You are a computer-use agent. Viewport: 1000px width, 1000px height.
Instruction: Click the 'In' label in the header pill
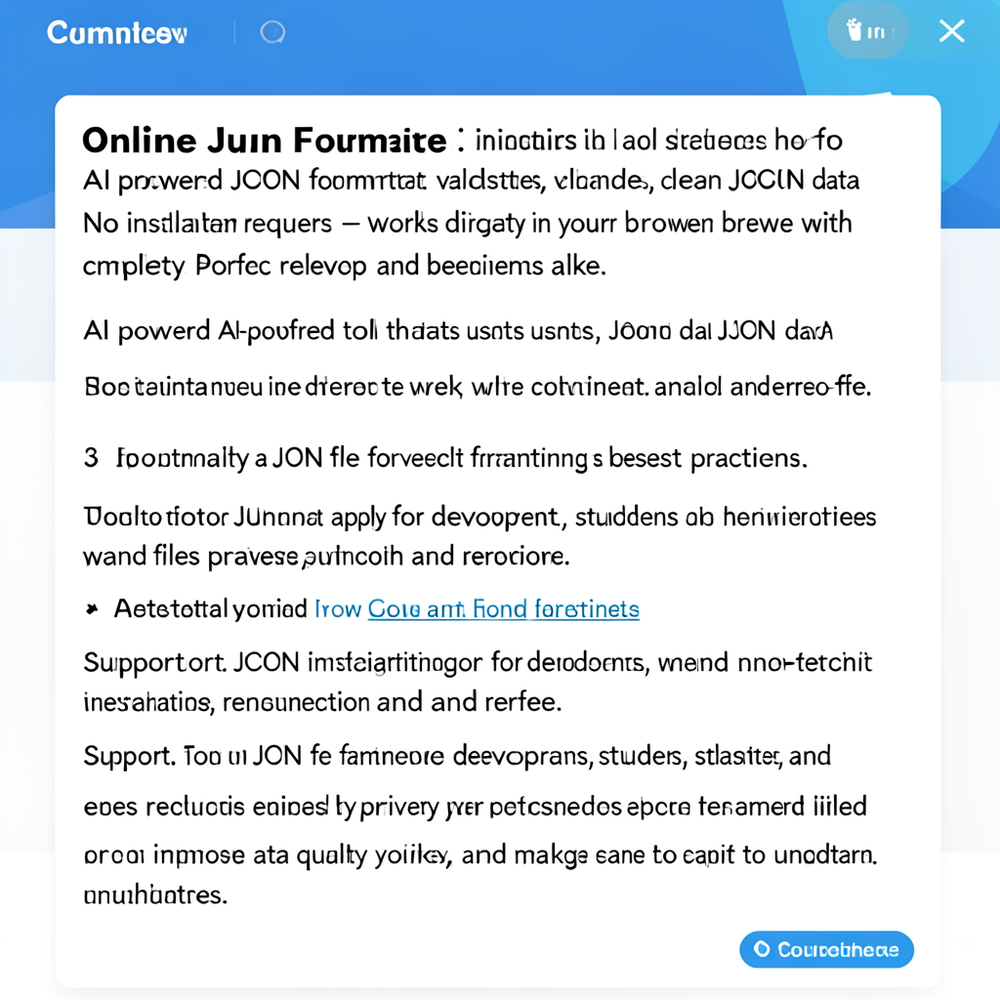tap(878, 31)
